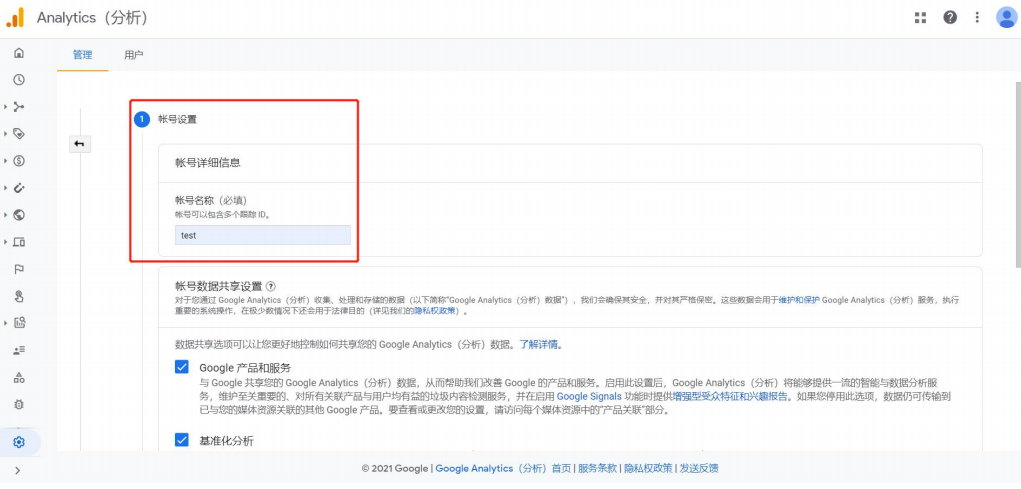Open the footer Google Analytics（分析）首页 link
Viewport: 1021px width, 489px height.
point(503,468)
